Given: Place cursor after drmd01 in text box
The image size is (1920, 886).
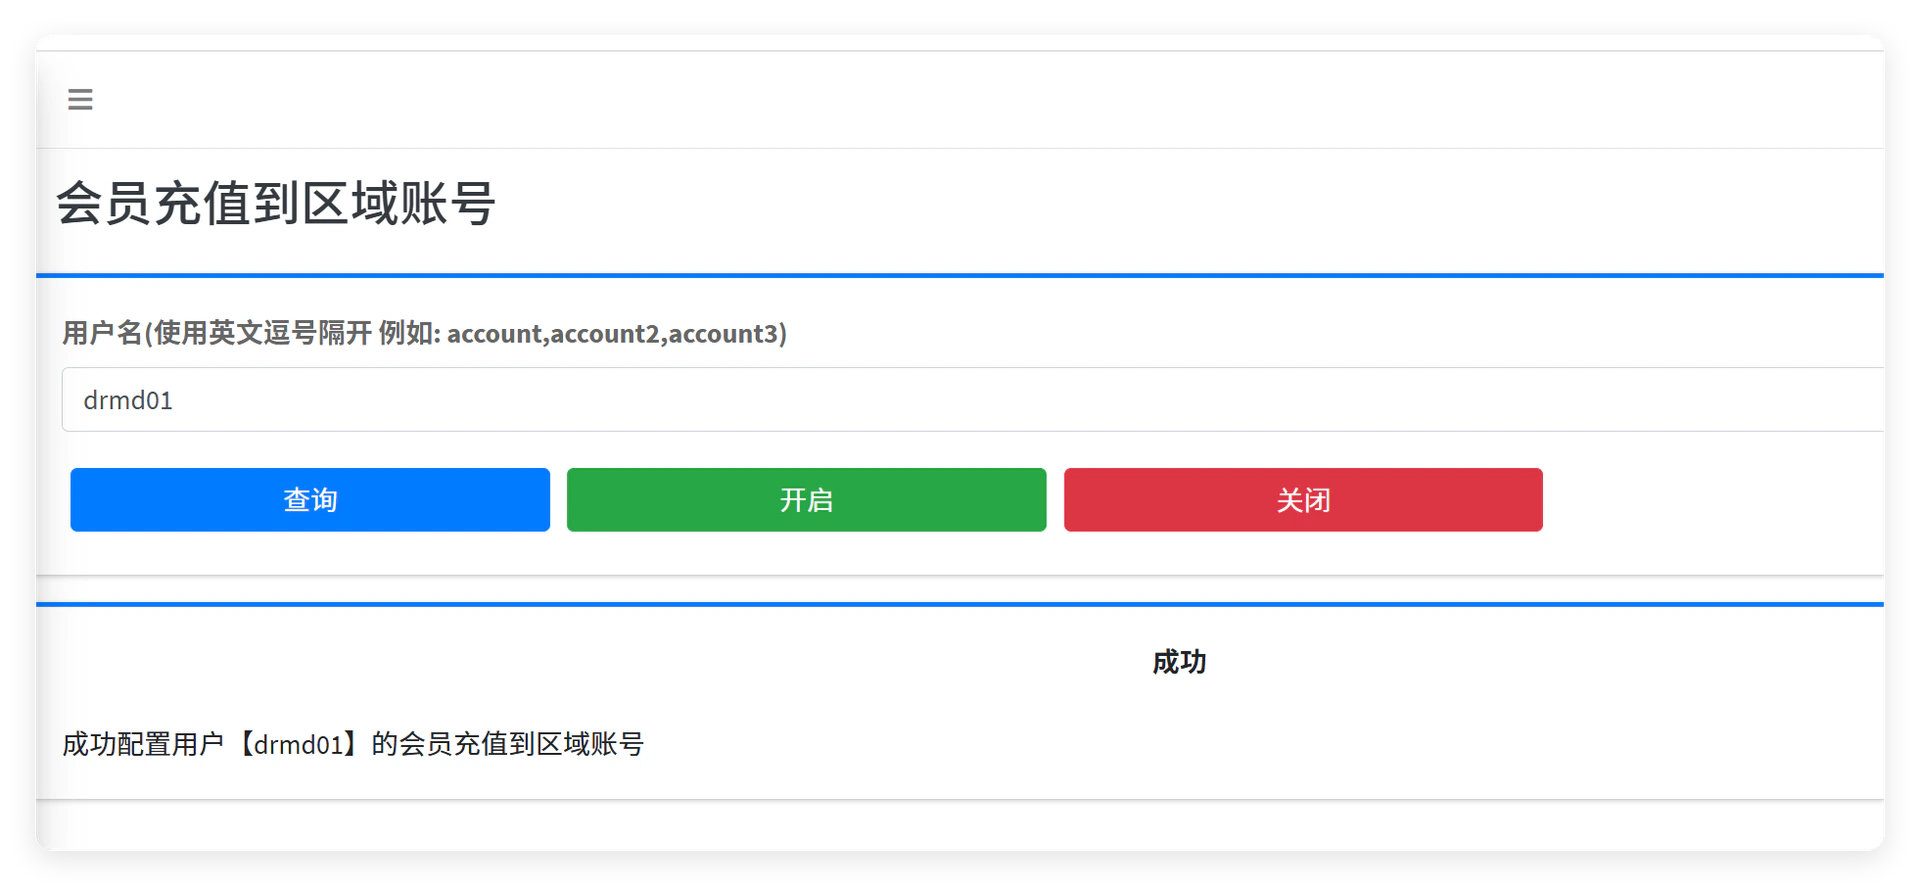Looking at the screenshot, I should point(174,400).
